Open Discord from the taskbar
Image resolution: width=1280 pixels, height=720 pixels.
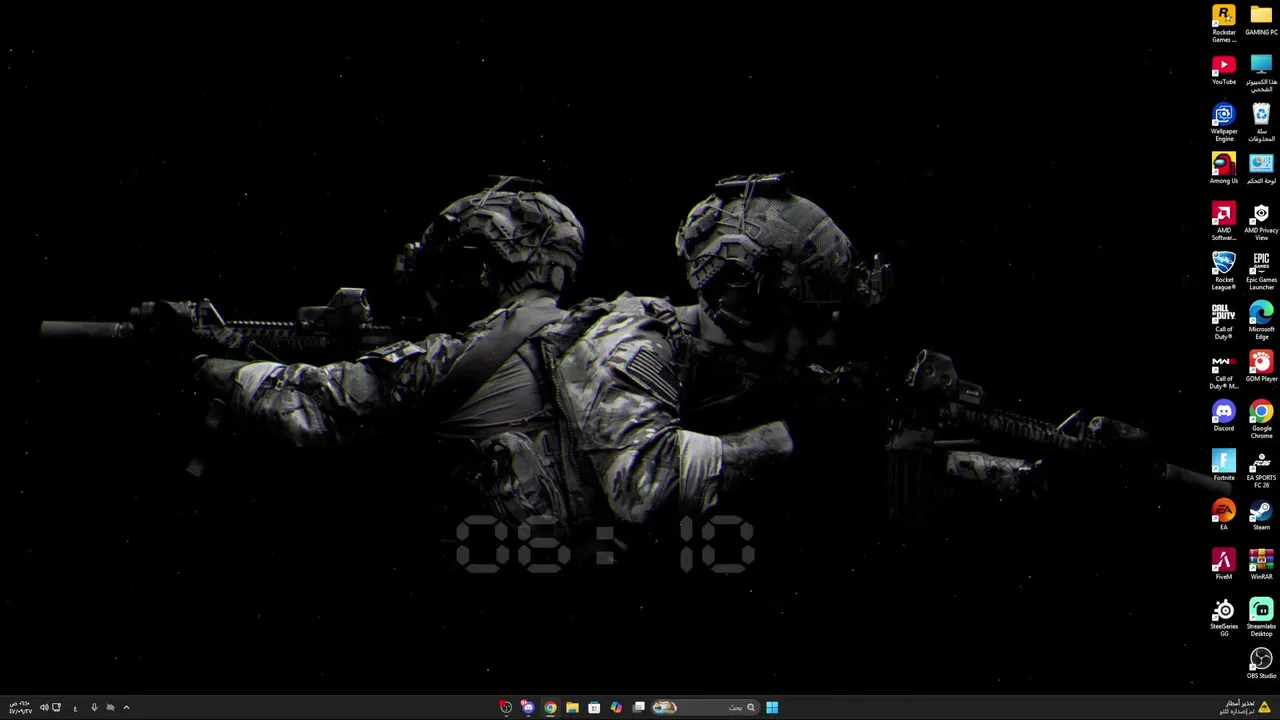527,707
